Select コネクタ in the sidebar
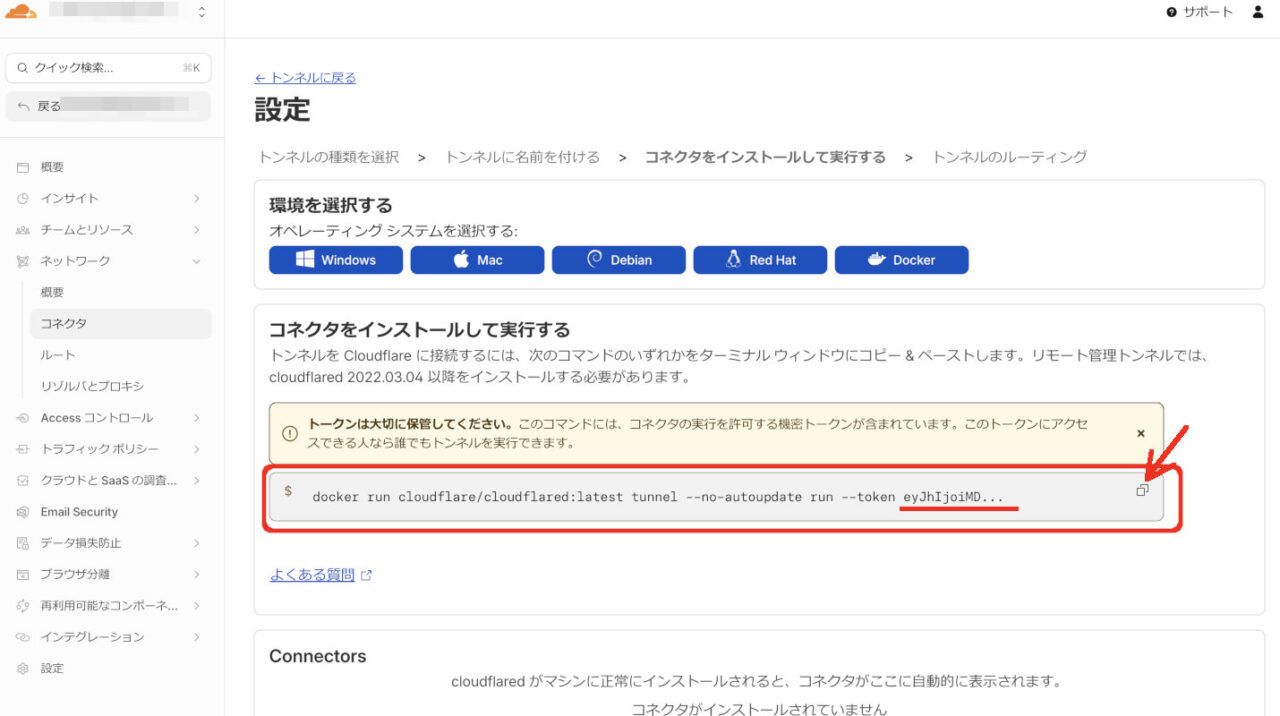Viewport: 1280px width, 716px height. pos(120,324)
